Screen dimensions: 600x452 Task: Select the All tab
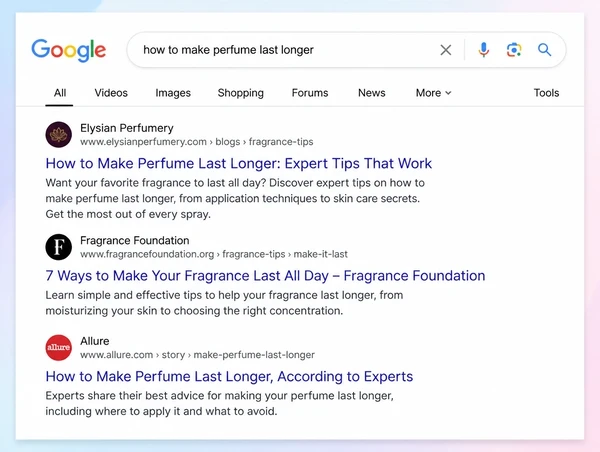coord(60,93)
